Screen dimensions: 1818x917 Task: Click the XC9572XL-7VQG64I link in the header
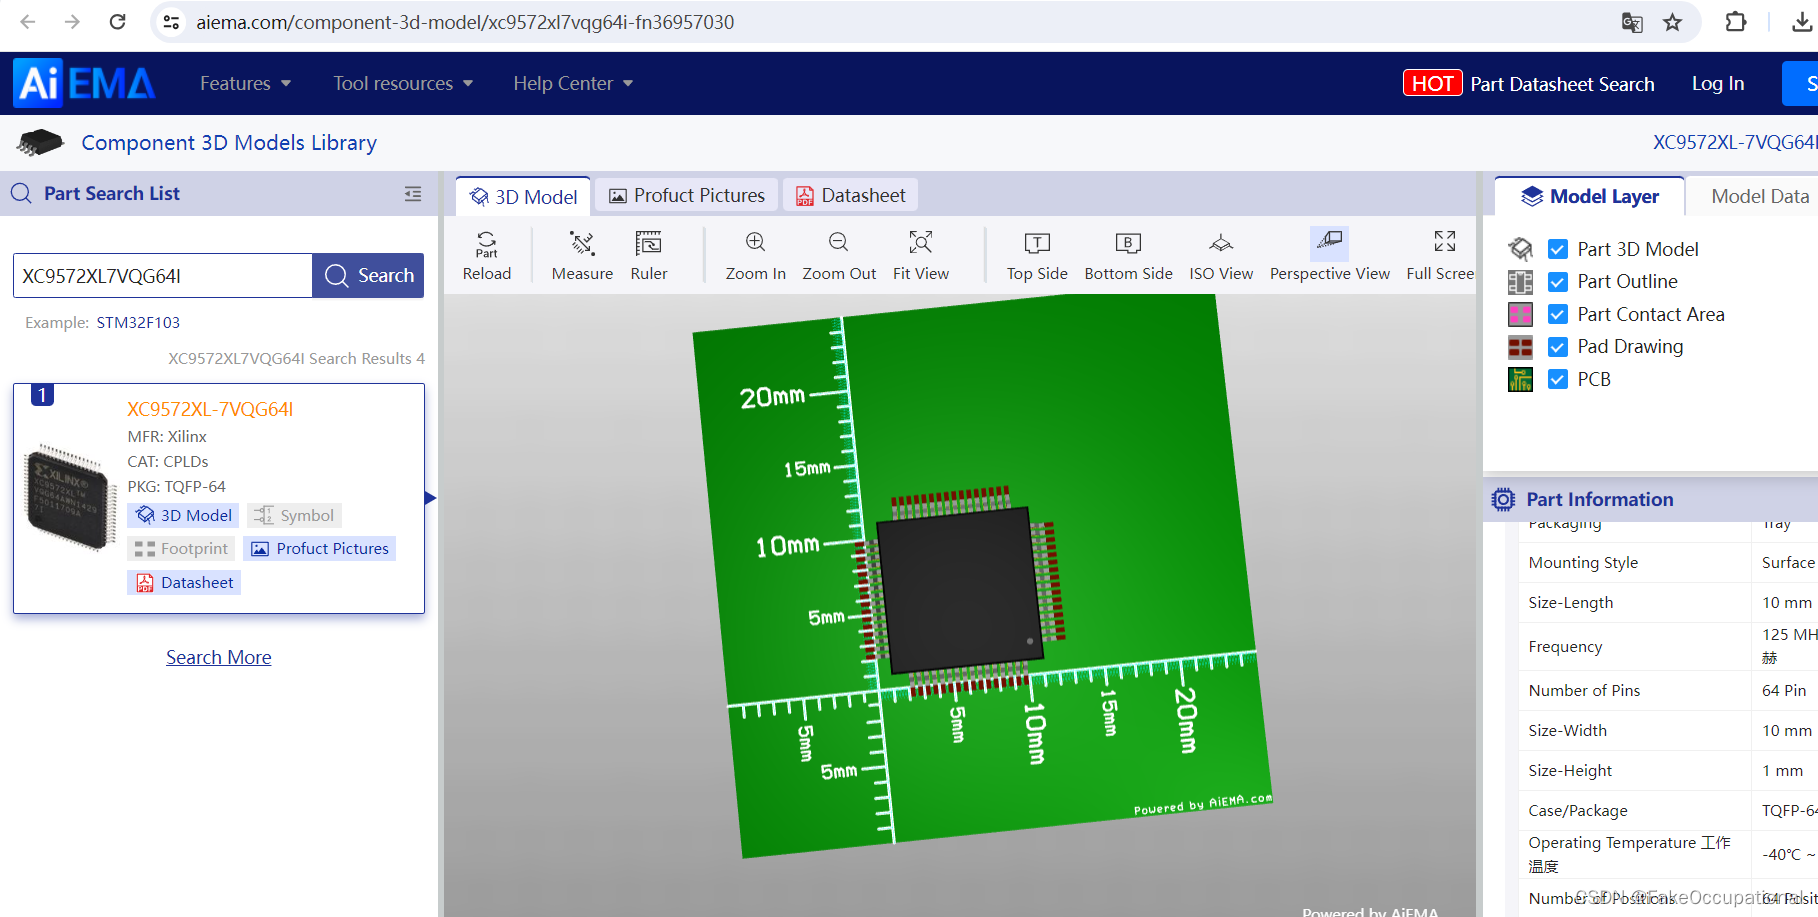(1735, 142)
